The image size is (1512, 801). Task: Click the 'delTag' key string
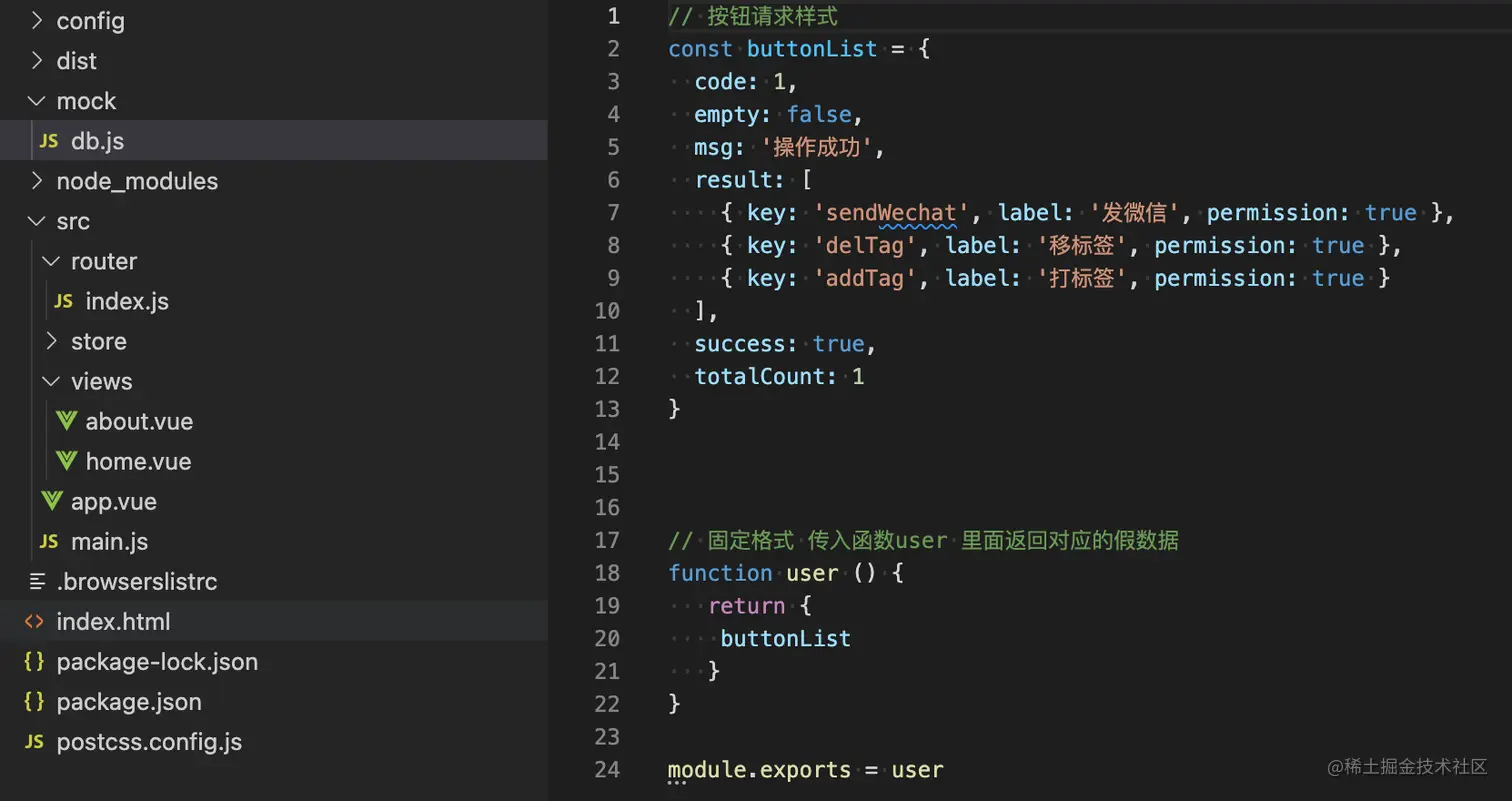pos(866,246)
